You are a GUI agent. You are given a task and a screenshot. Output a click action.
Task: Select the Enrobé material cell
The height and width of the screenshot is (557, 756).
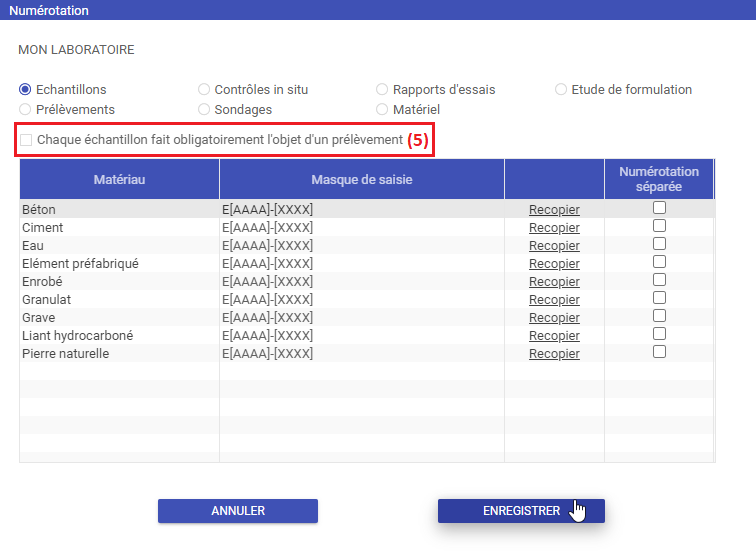[x=119, y=282]
